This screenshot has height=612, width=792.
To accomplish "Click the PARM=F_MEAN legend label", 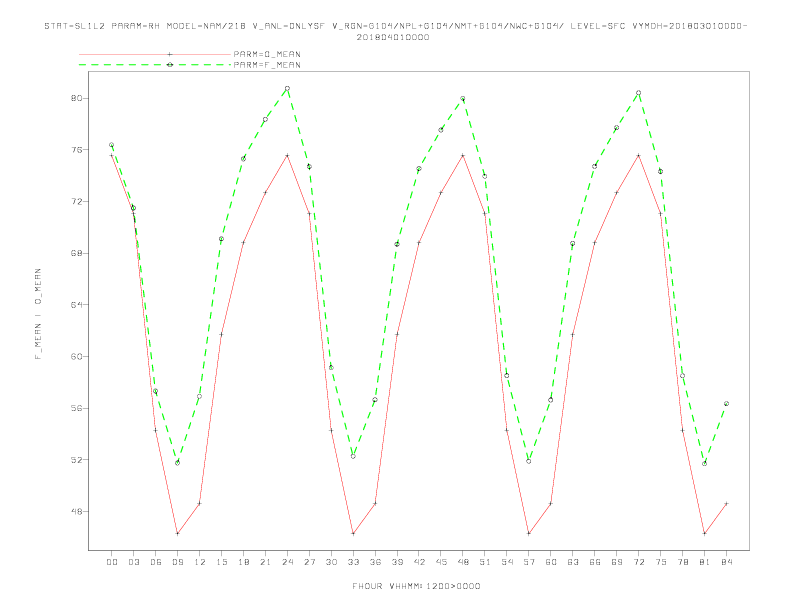I will tap(267, 65).
